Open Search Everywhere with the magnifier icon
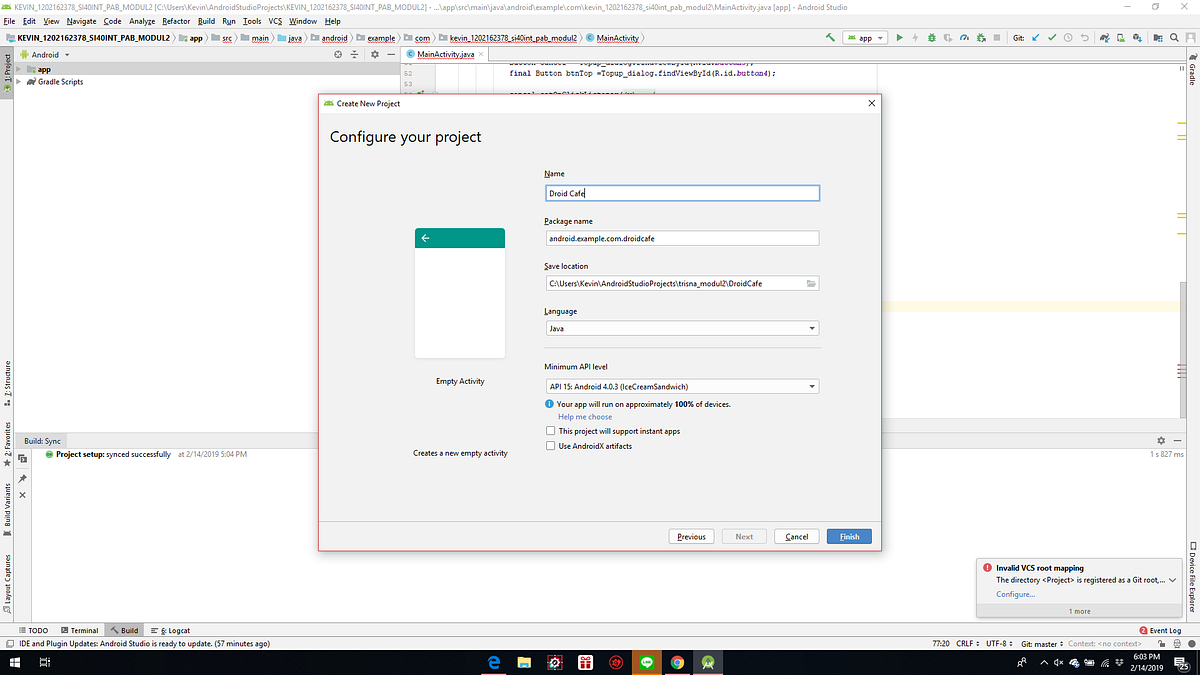The height and width of the screenshot is (675, 1200). click(x=1174, y=37)
